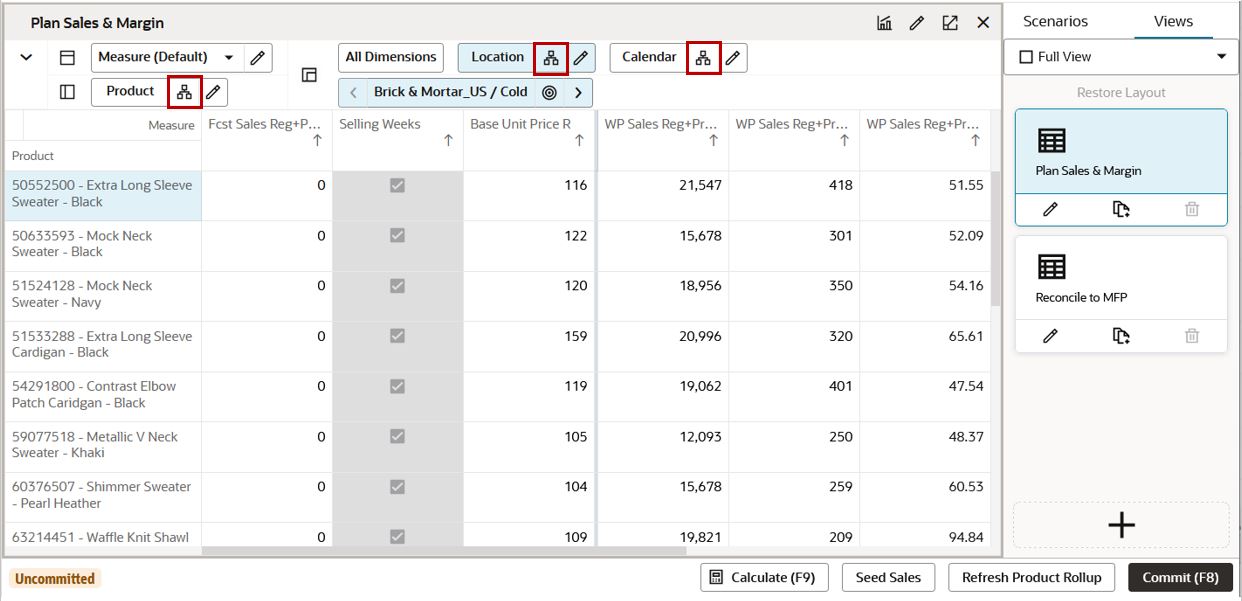Toggle Selling Weeks checkbox for 63214451 row
Screen dimensions: 1242x601
tap(397, 537)
